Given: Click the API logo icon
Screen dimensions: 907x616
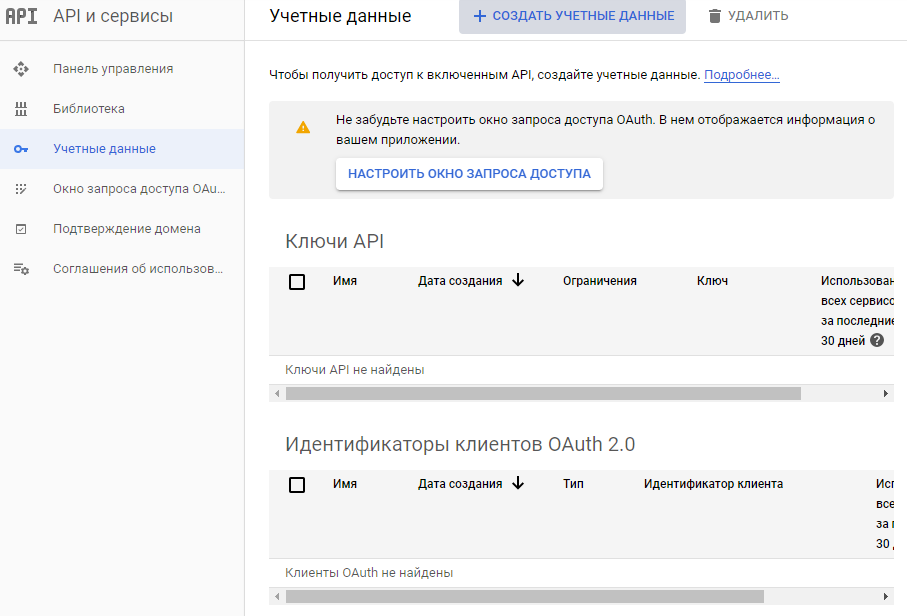Looking at the screenshot, I should coord(22,16).
